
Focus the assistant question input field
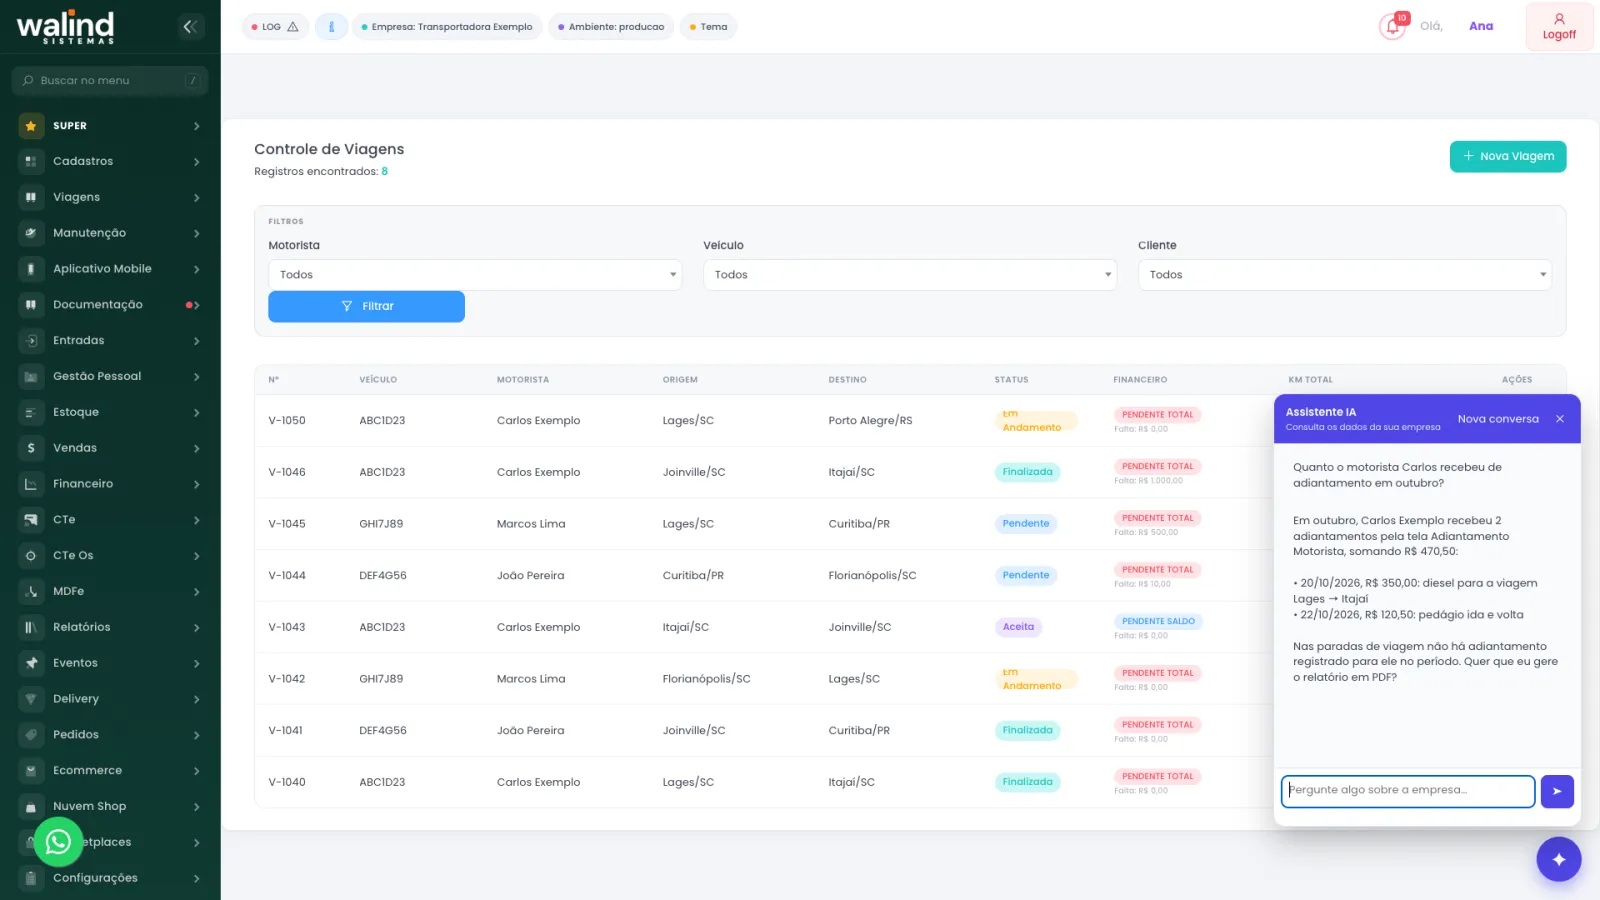pos(1408,791)
